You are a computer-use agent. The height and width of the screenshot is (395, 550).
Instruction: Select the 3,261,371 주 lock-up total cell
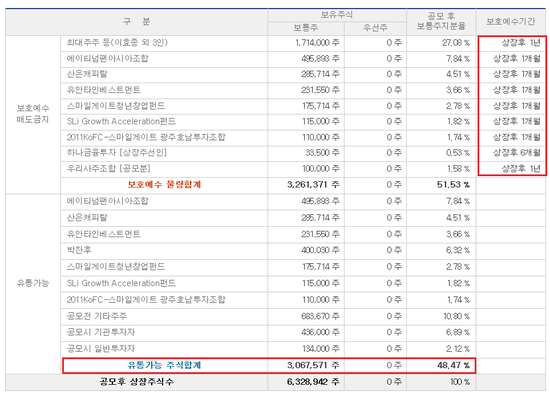313,185
